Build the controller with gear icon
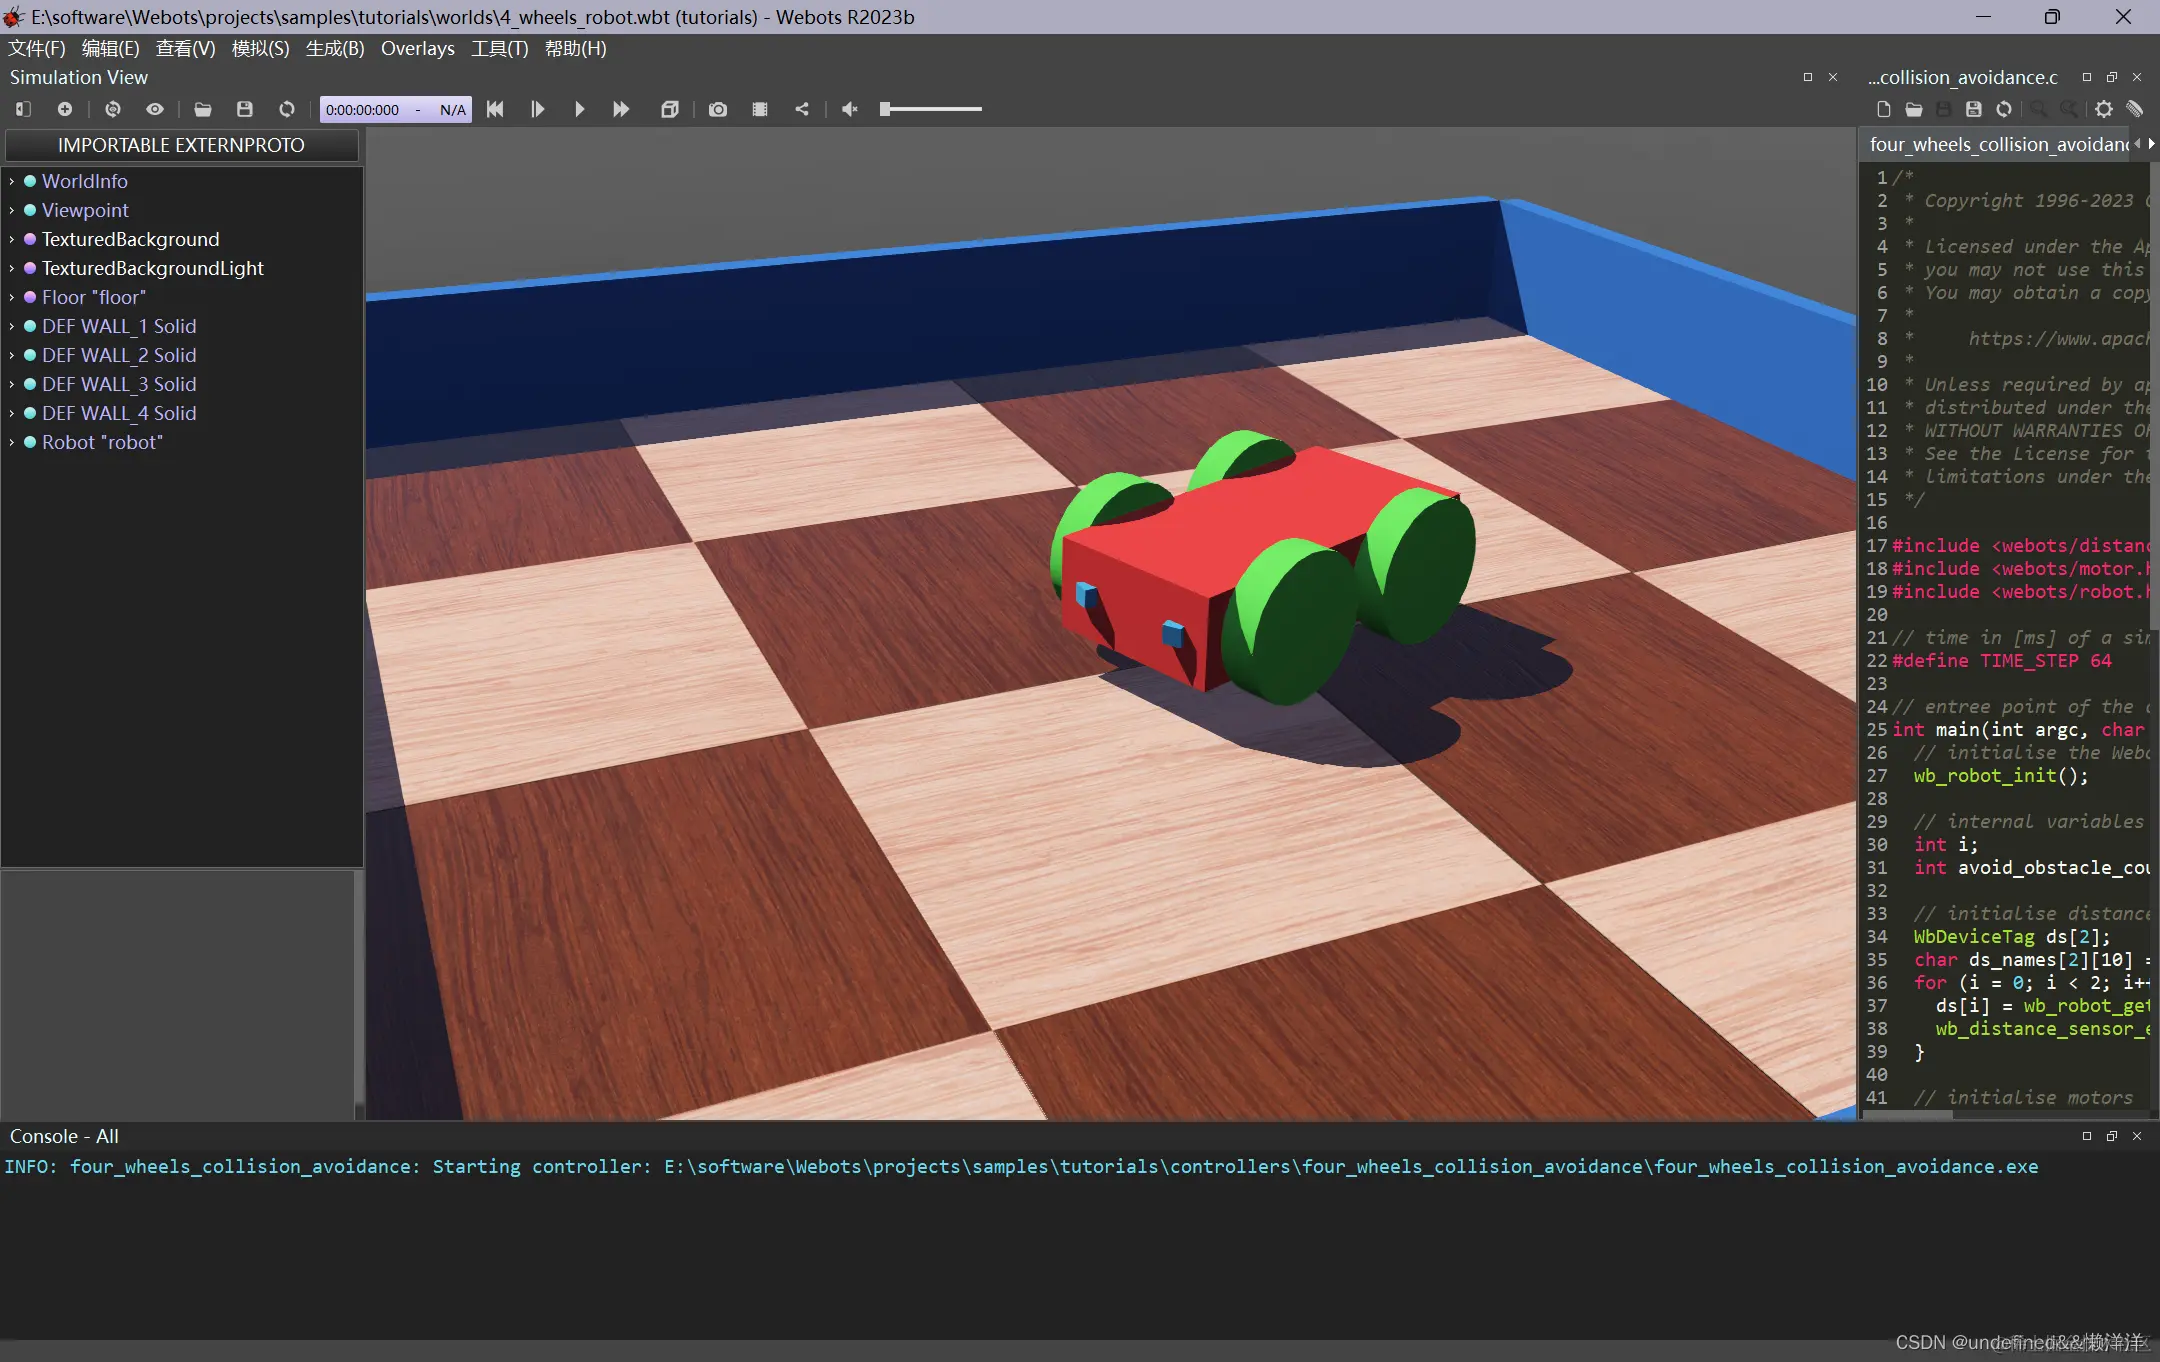Image resolution: width=2160 pixels, height=1362 pixels. pyautogui.click(x=2104, y=109)
